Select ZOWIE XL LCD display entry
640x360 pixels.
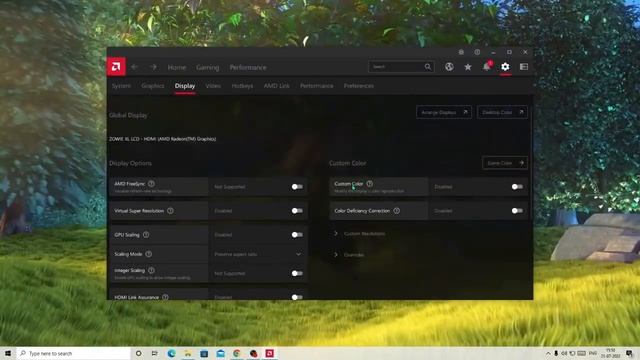[x=162, y=139]
